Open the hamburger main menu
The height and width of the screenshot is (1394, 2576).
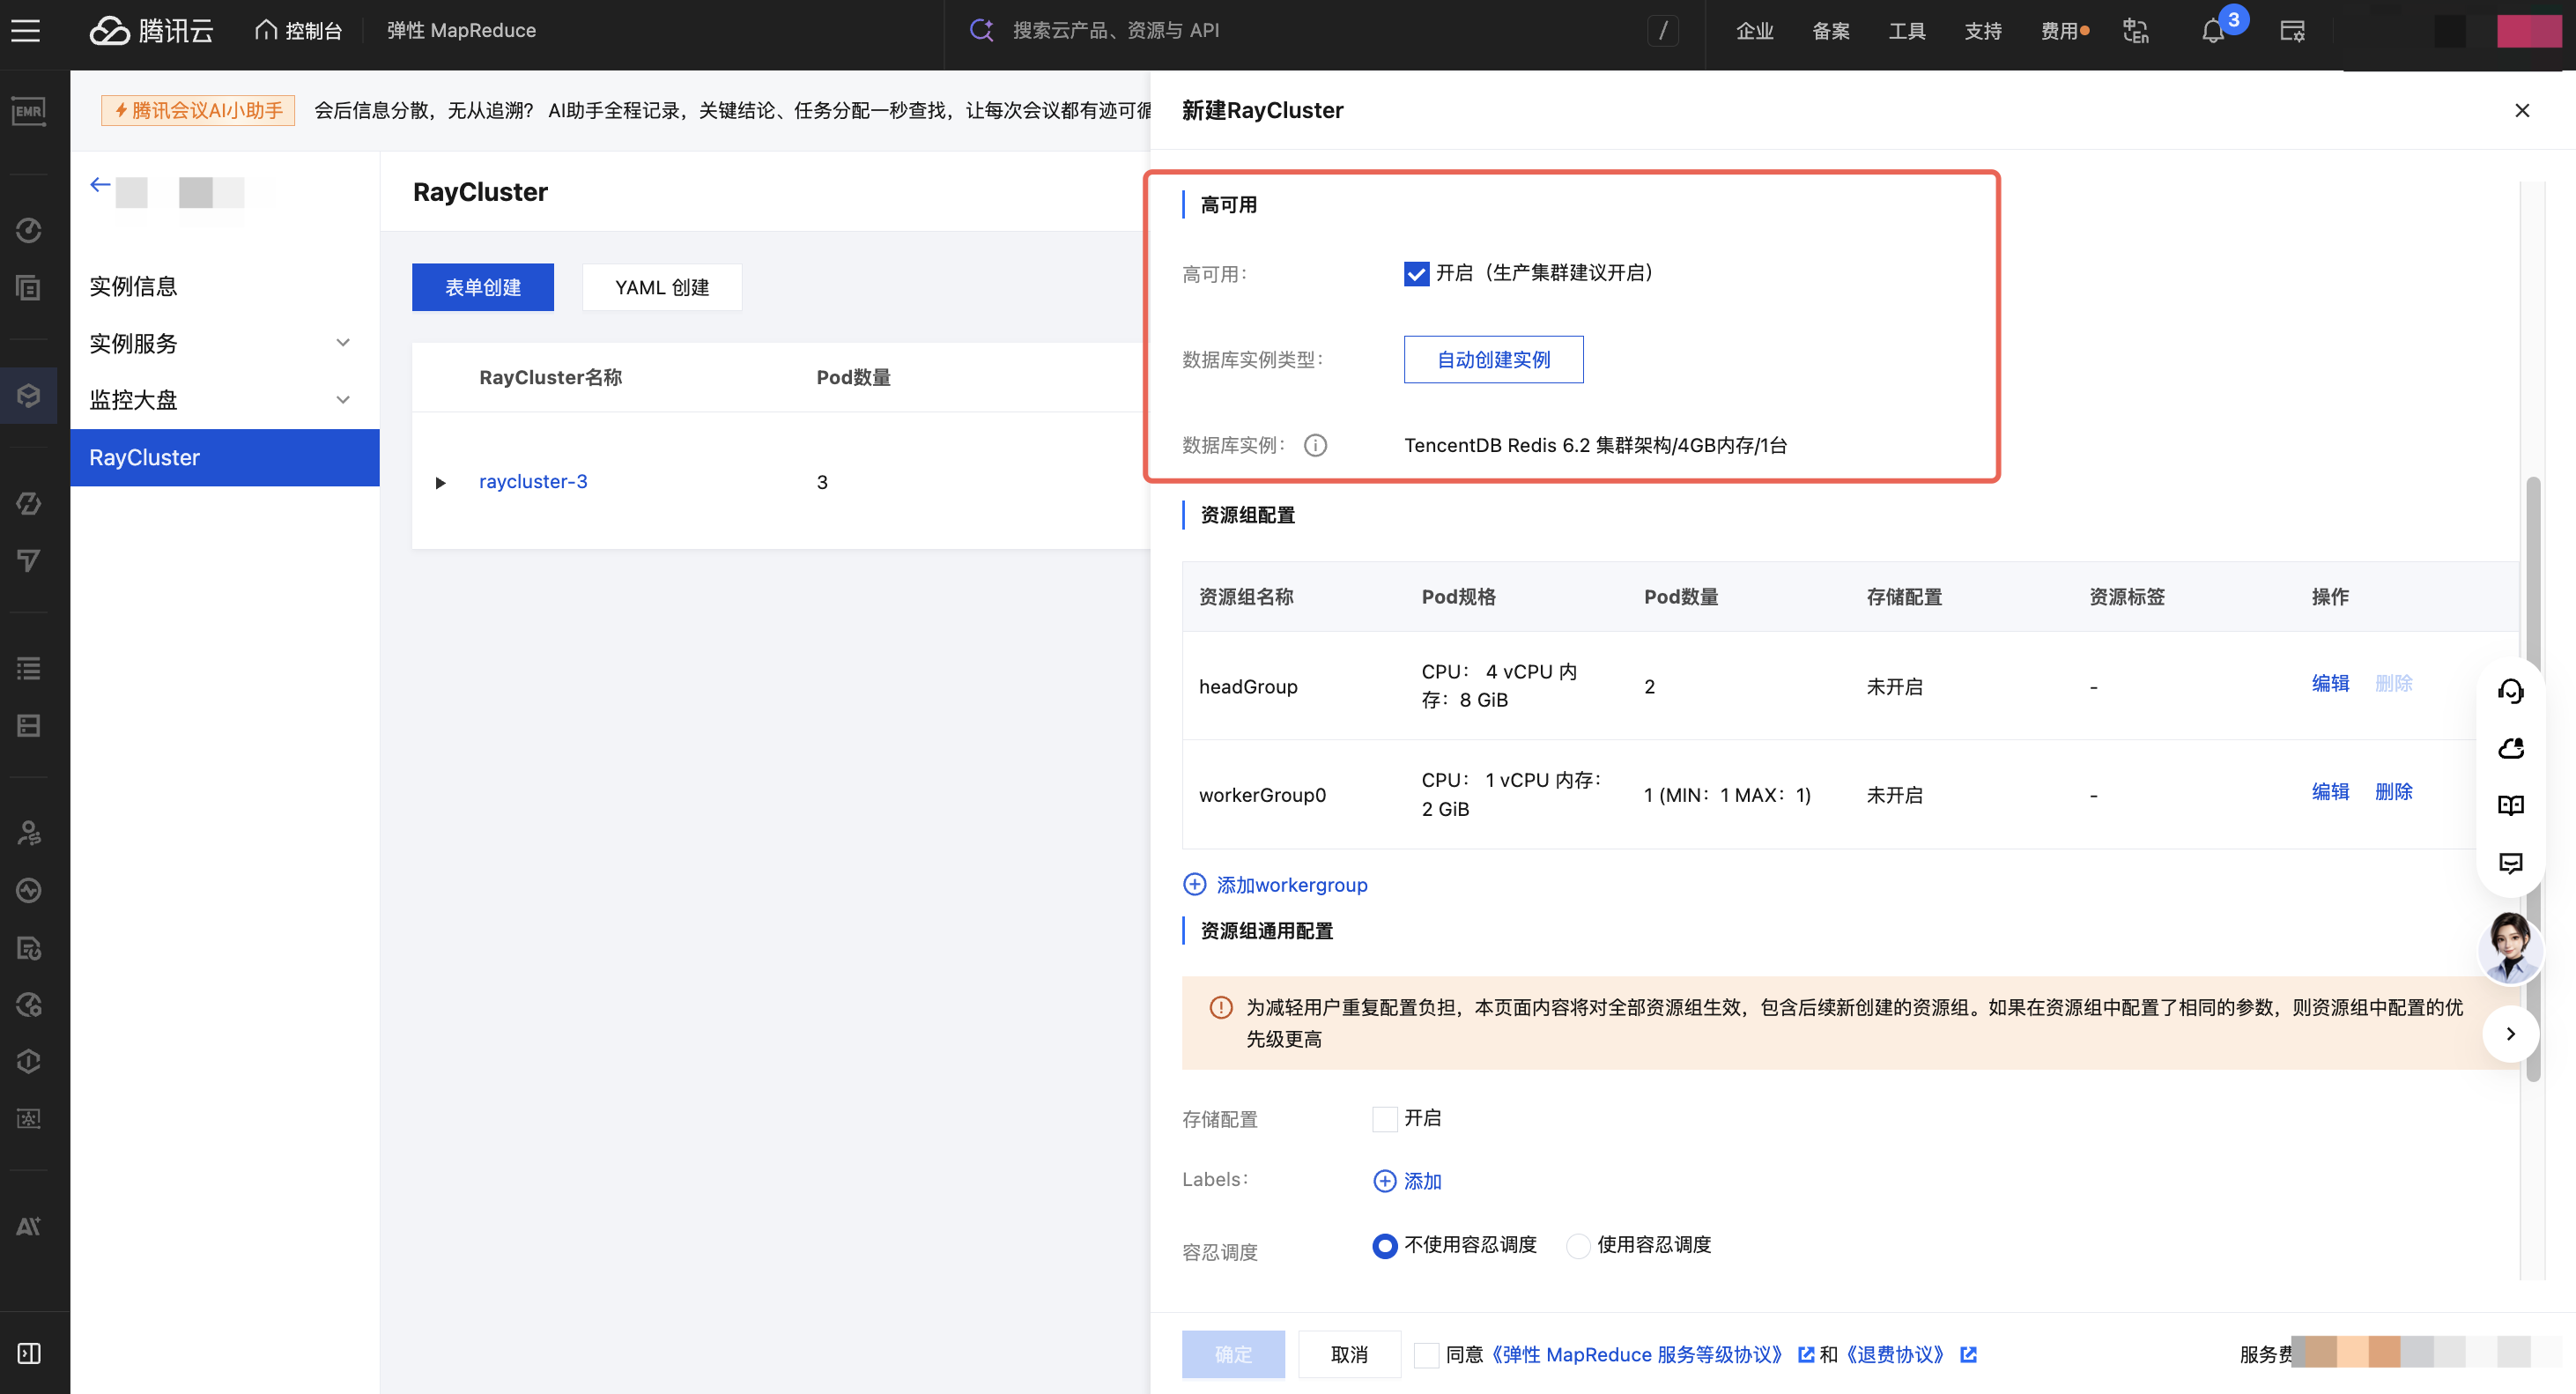[26, 30]
